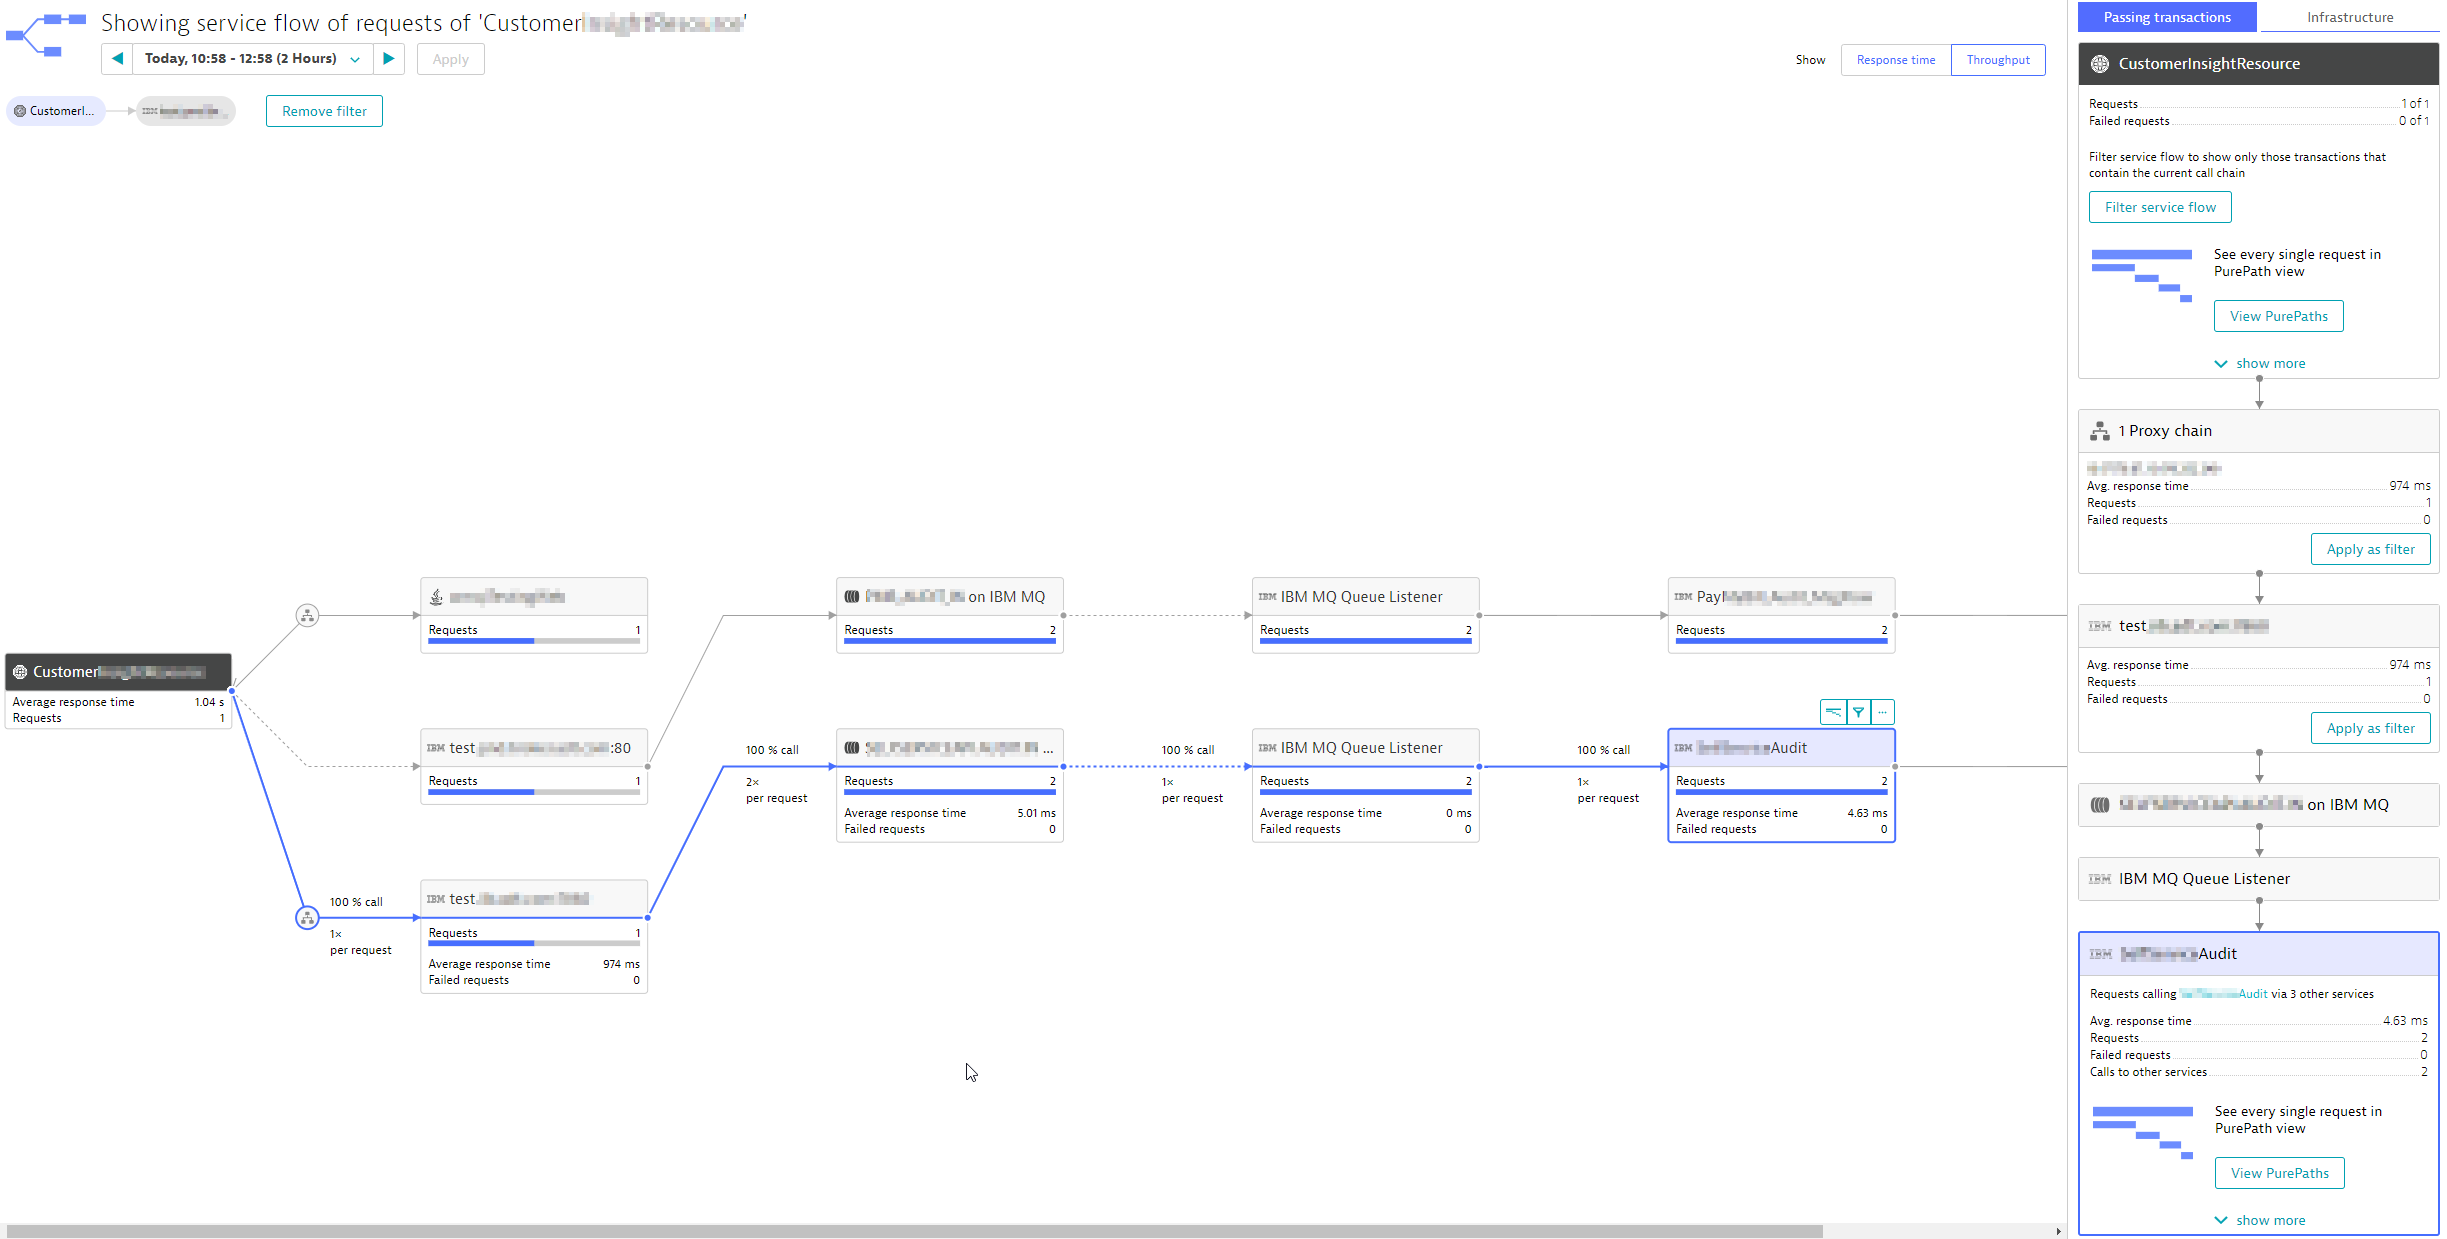This screenshot has height=1239, width=2447.
Task: Click CustomerInsightResource panel header icon
Action: click(2100, 64)
